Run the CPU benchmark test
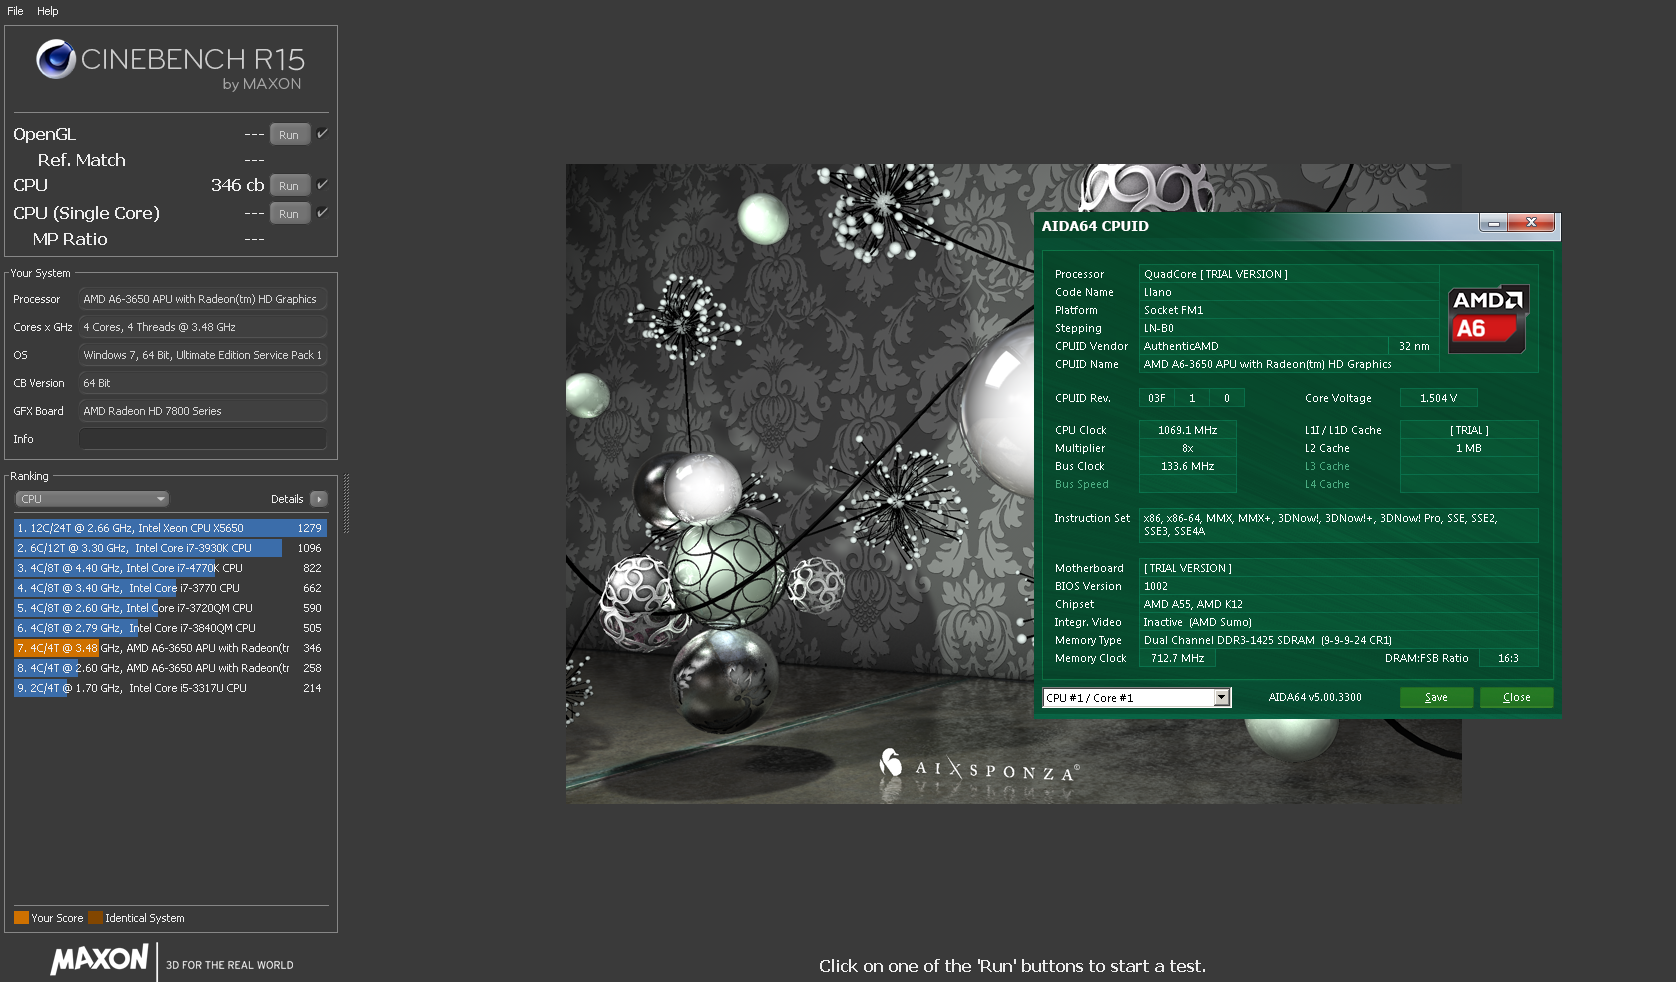Image resolution: width=1676 pixels, height=982 pixels. coord(289,186)
